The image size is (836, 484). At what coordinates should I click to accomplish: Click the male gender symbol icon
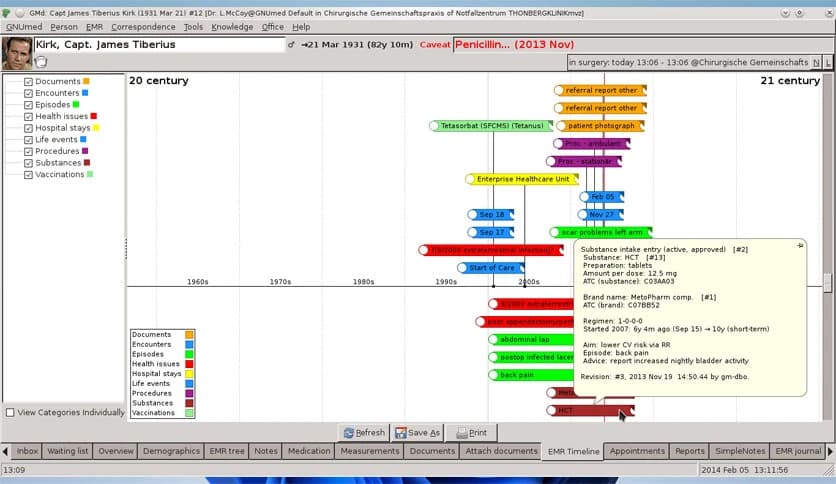pos(291,45)
